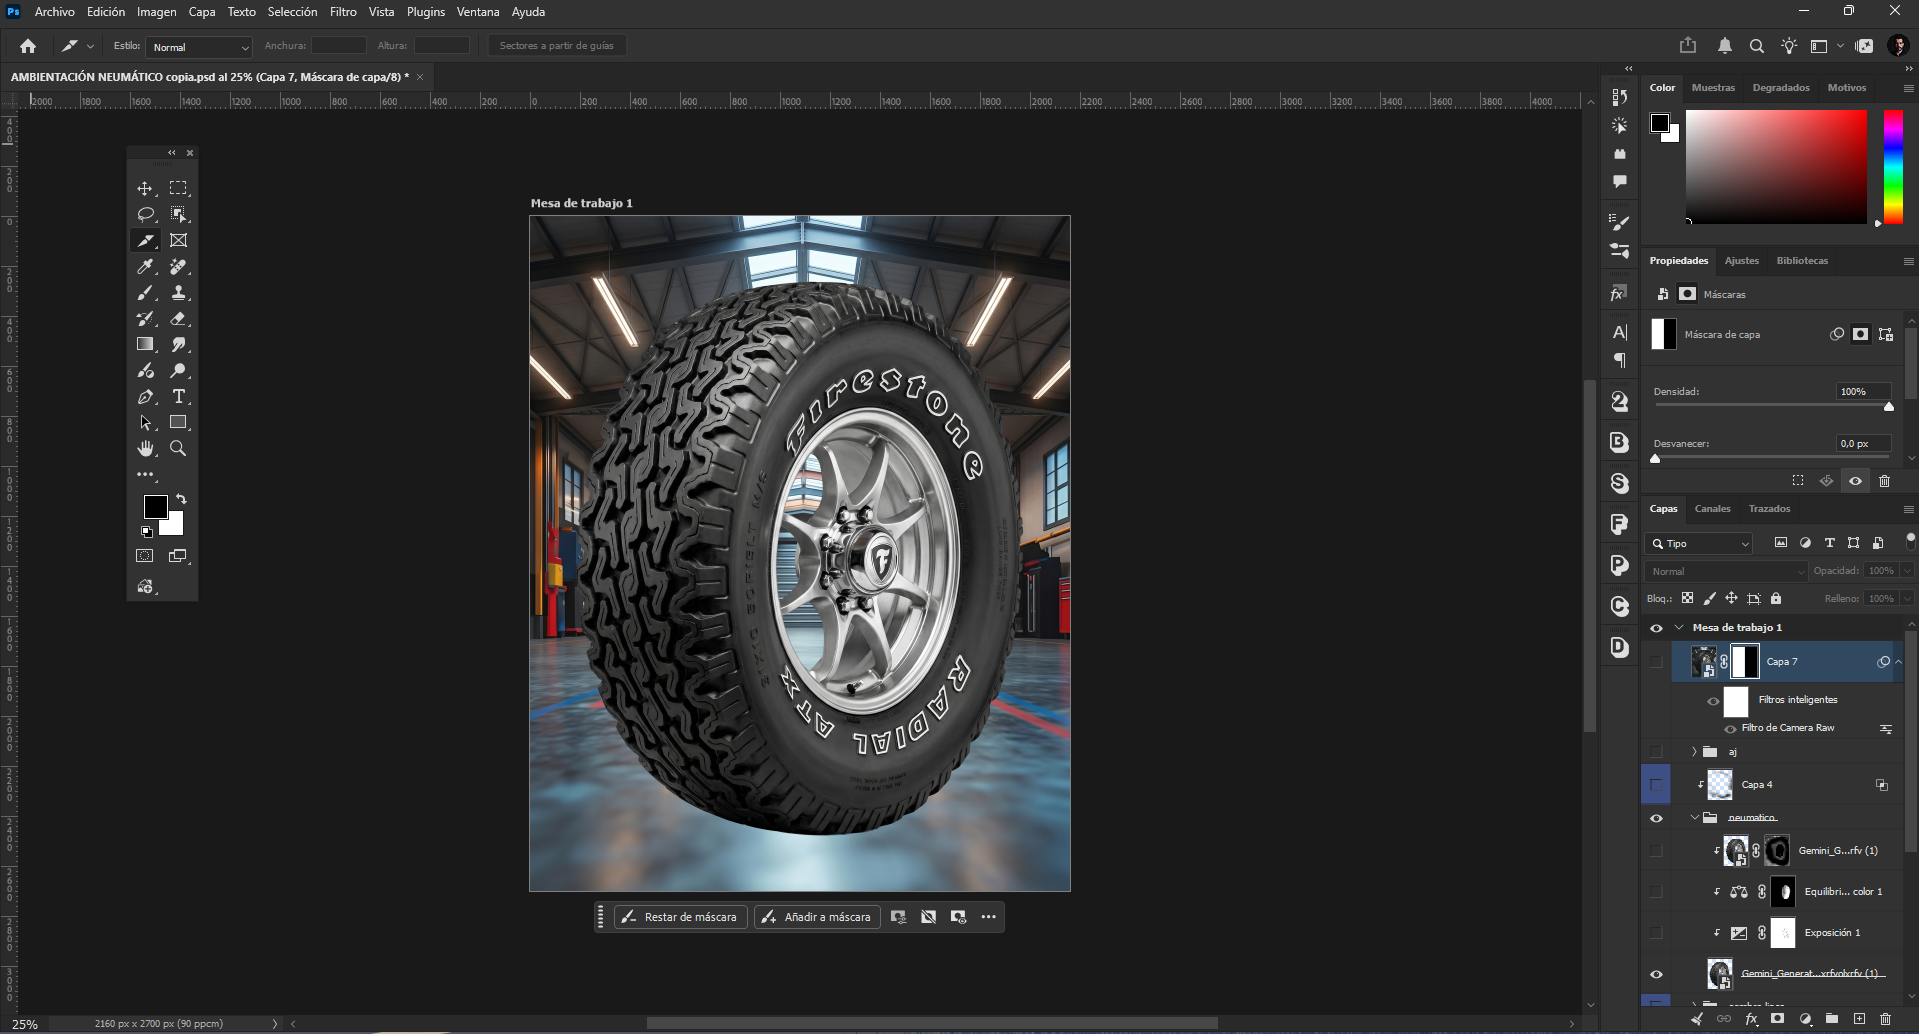Click the Desvanecer value field
Screen dimensions: 1919x1034
point(1863,443)
